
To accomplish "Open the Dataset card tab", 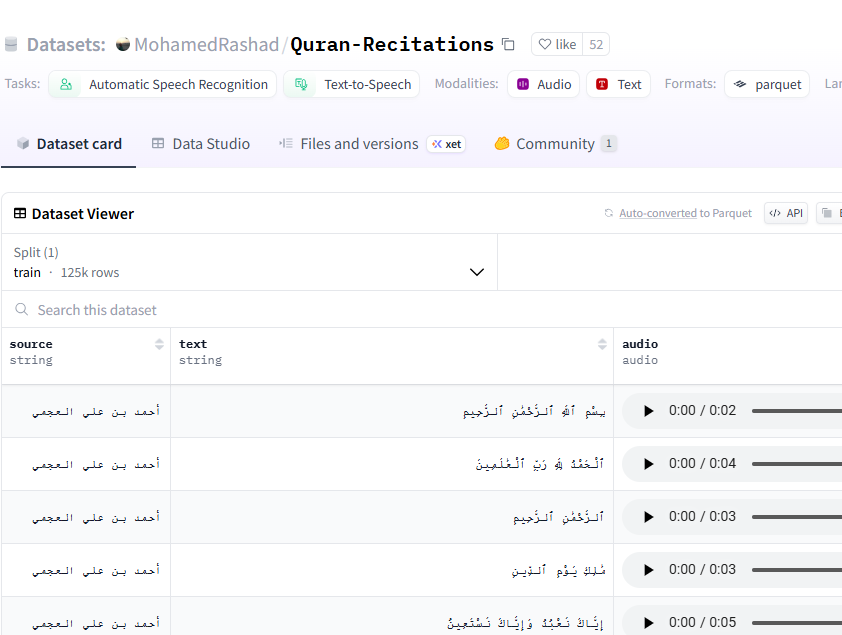I will pos(69,144).
